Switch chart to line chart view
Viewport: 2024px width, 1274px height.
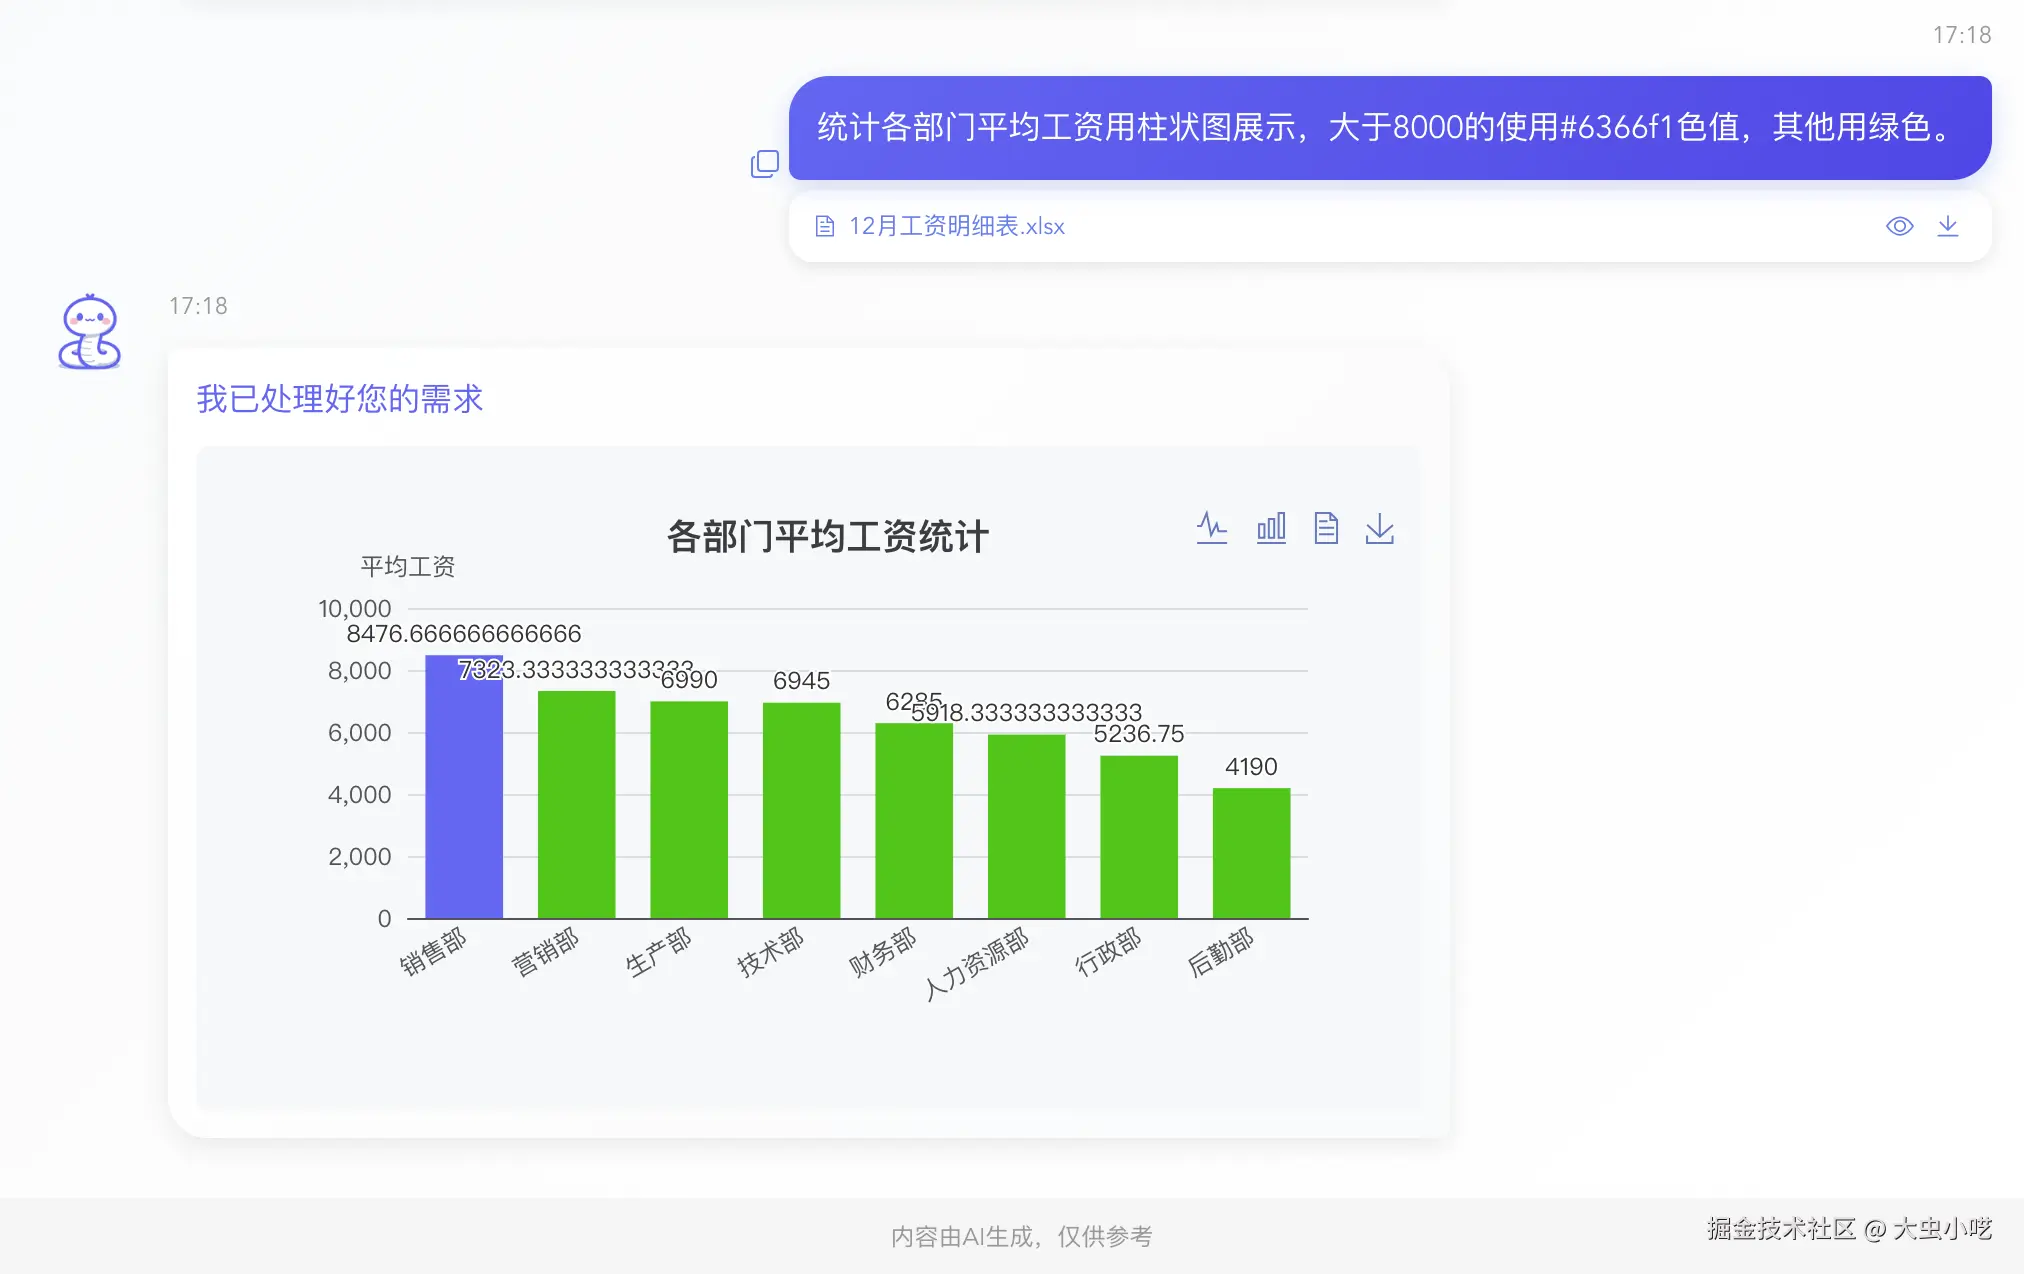point(1212,527)
